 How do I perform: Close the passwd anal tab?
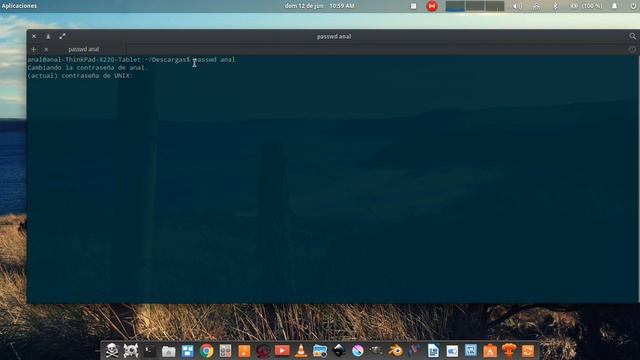coord(46,49)
